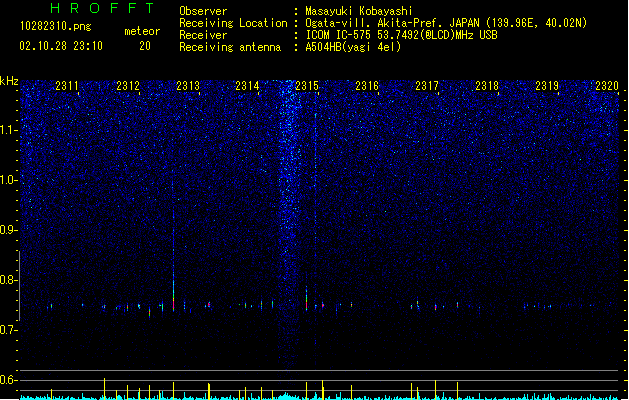Click the observer name Masayuki Kobayashi
629x400 pixels.
(359, 11)
